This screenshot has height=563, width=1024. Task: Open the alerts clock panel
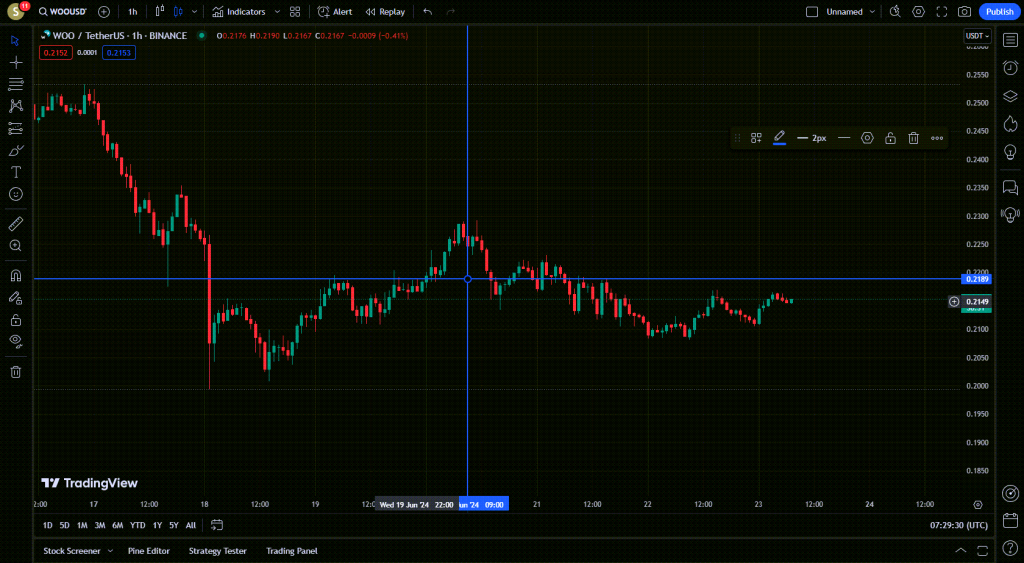[1010, 68]
